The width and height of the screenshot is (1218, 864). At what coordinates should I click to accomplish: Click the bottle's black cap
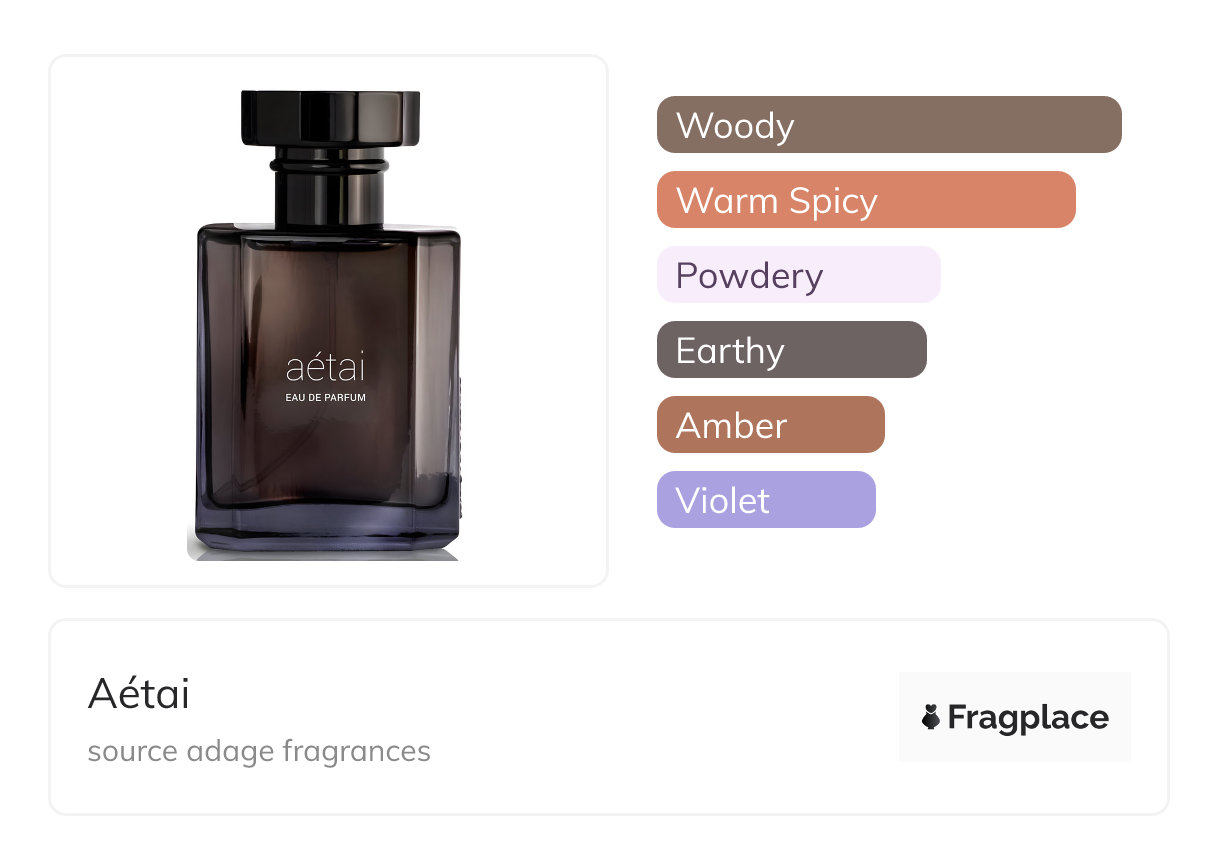coord(330,118)
